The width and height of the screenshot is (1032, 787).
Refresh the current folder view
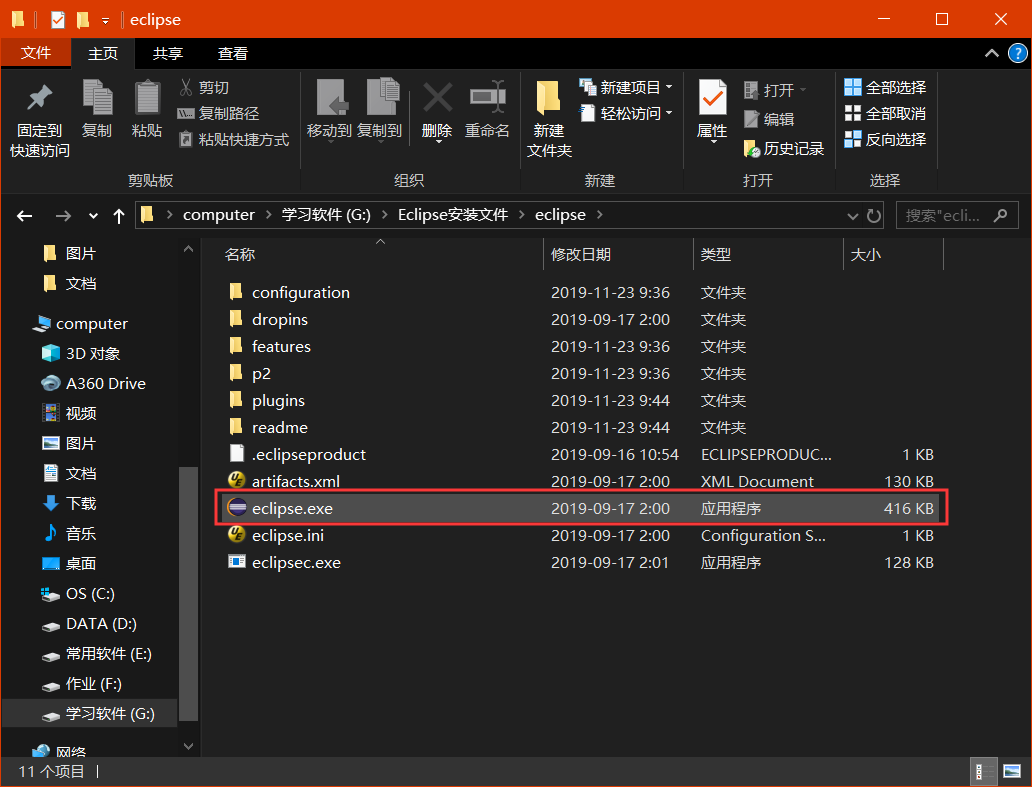[x=873, y=215]
